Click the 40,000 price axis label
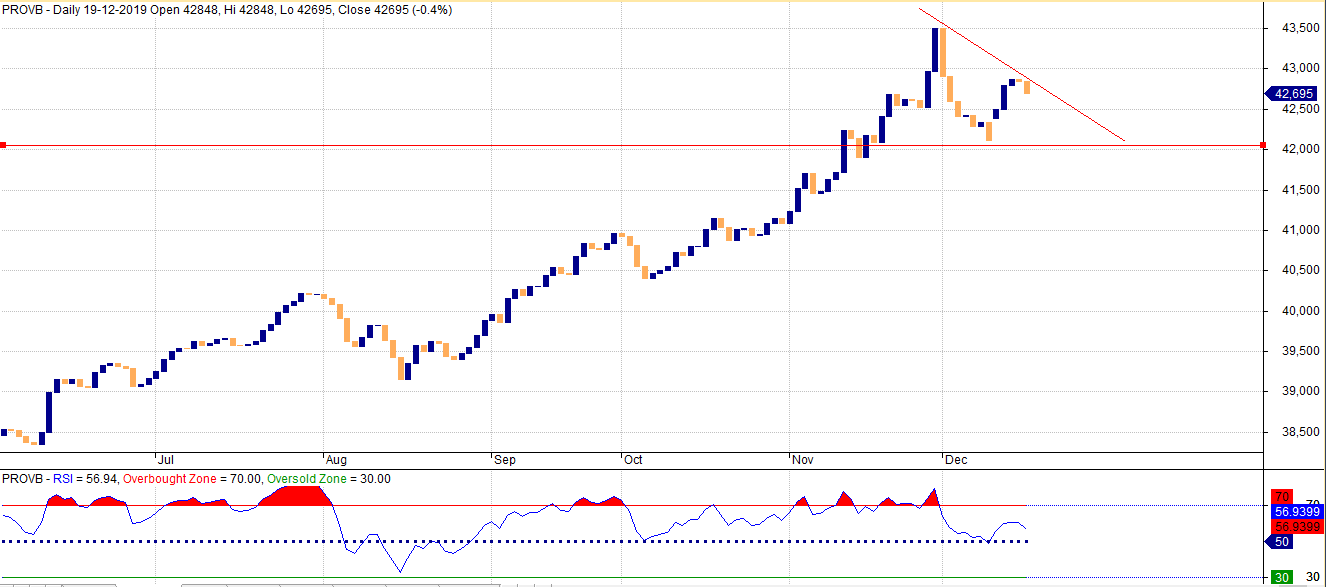The width and height of the screenshot is (1326, 587). tap(1300, 311)
